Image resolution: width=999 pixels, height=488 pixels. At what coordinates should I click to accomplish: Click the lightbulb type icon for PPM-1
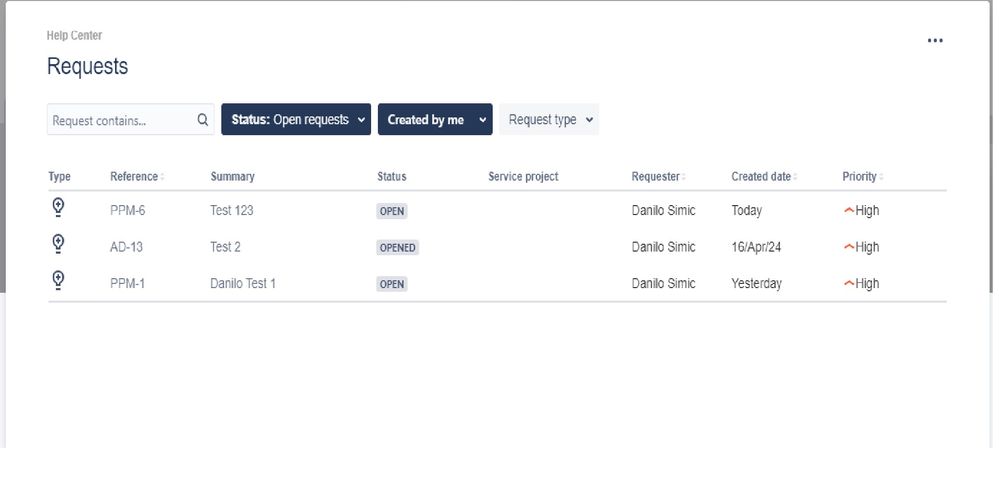click(x=58, y=280)
